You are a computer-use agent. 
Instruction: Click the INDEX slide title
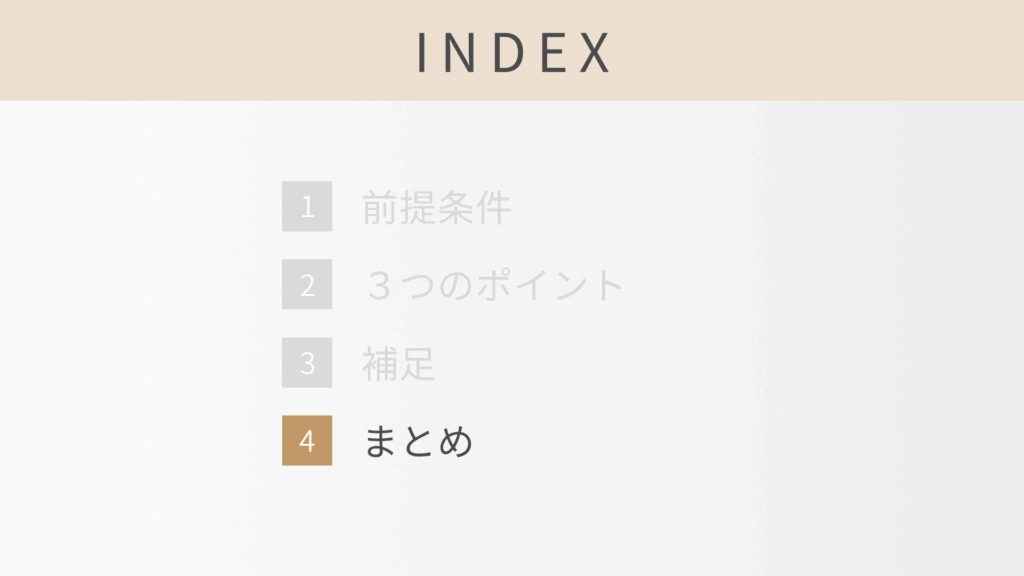tap(512, 52)
